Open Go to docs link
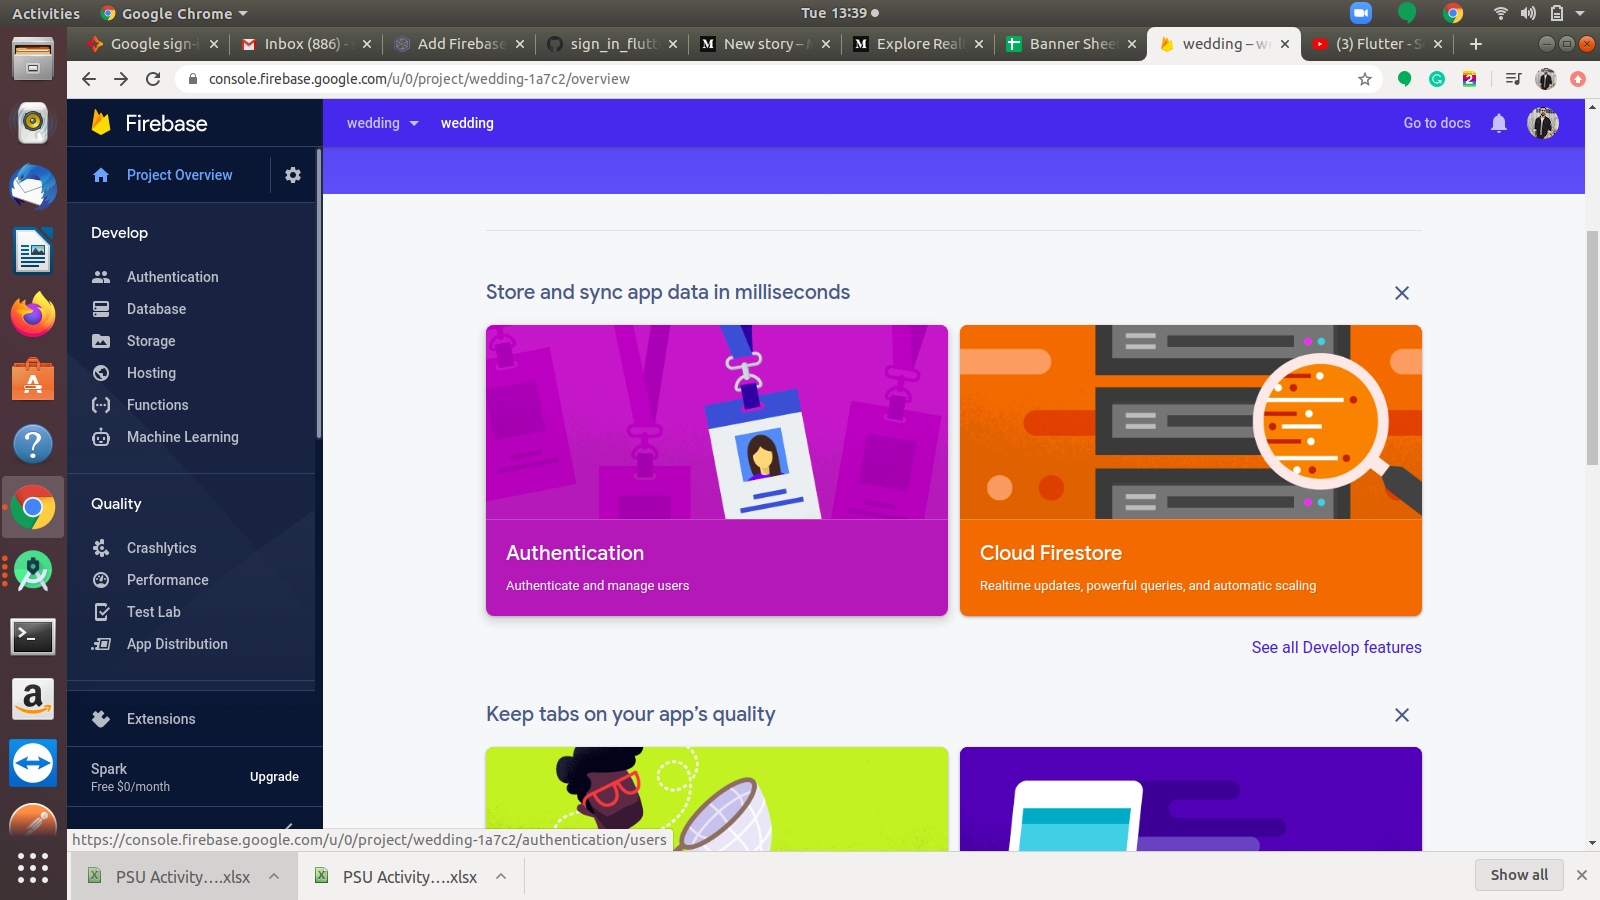The height and width of the screenshot is (900, 1600). click(1437, 123)
